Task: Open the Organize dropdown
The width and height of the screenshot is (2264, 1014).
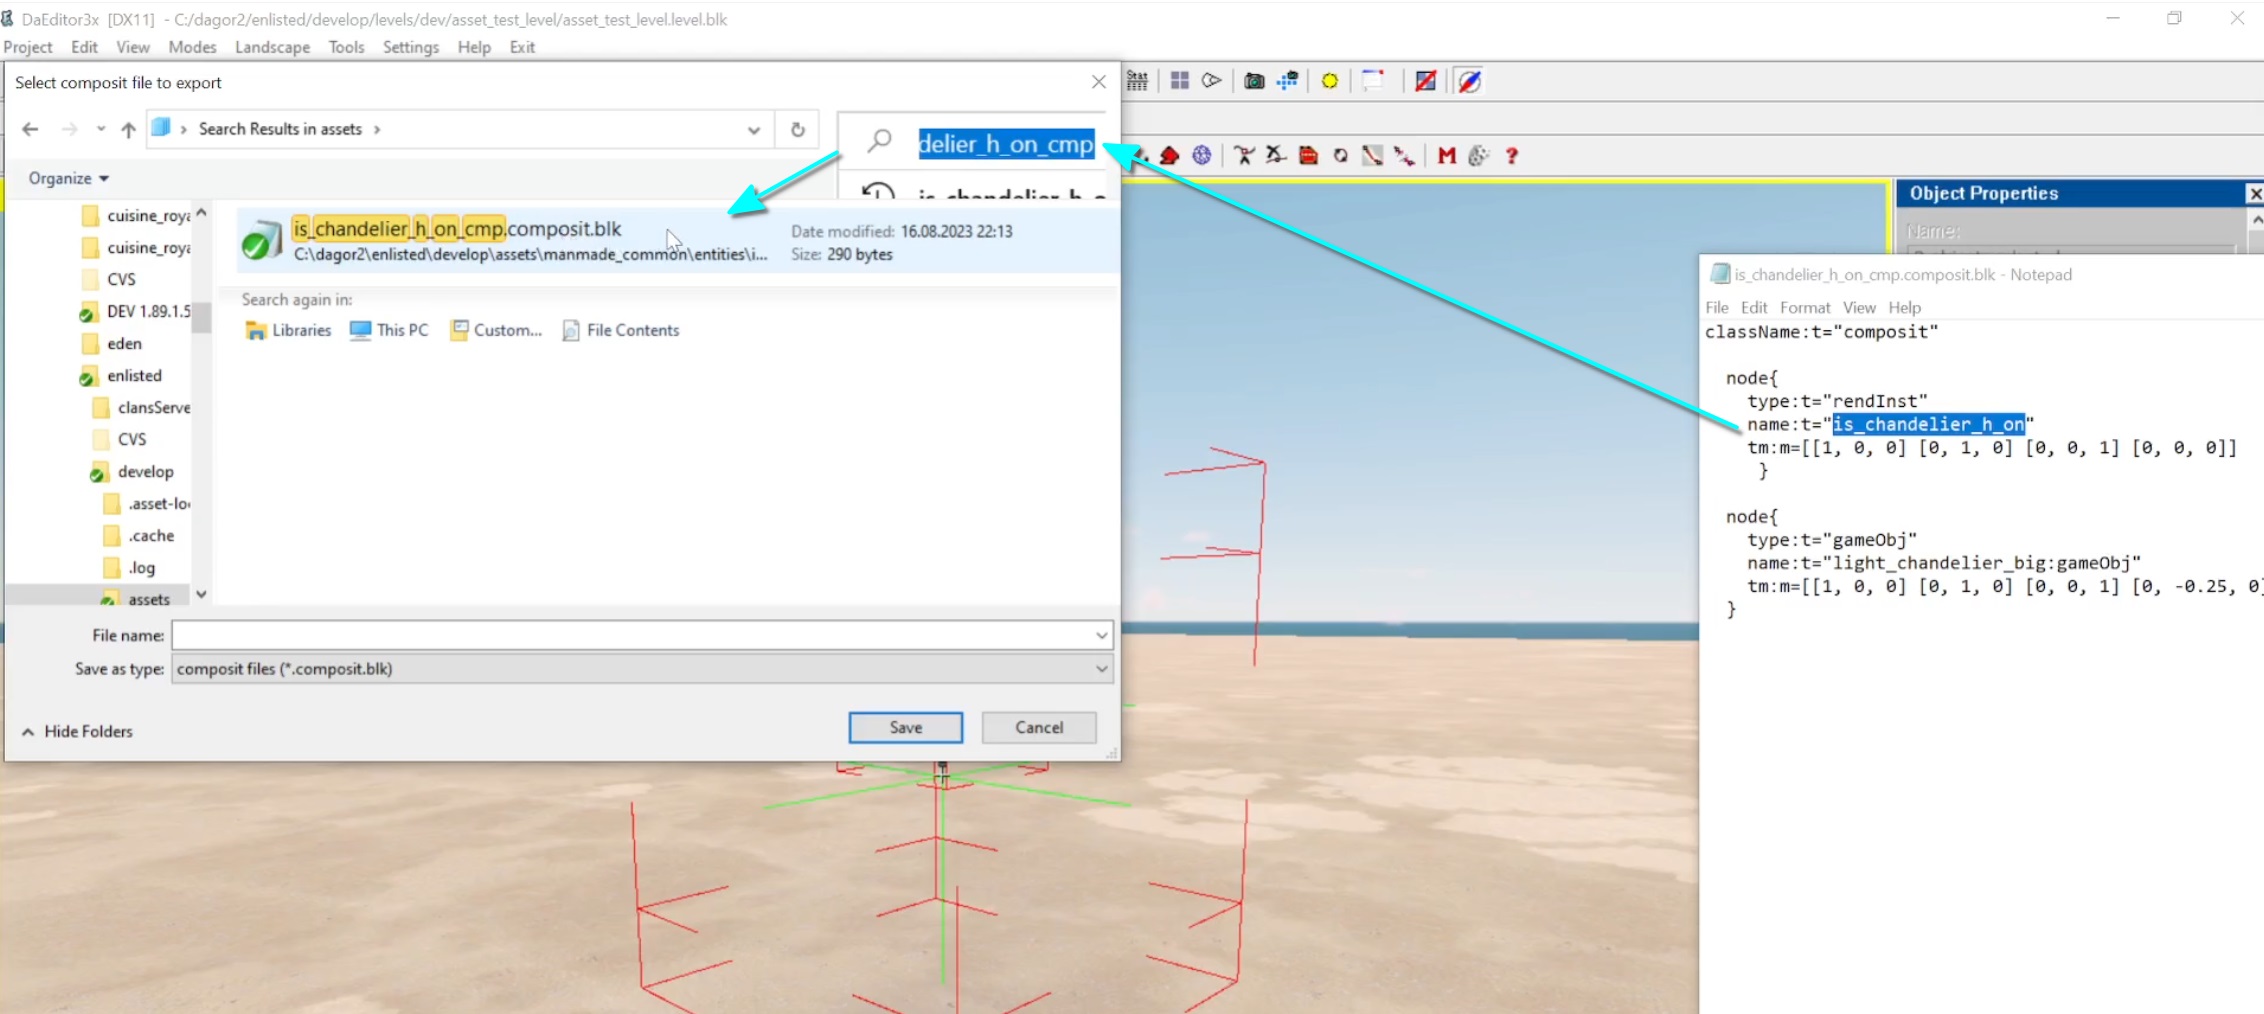Action: click(x=68, y=178)
